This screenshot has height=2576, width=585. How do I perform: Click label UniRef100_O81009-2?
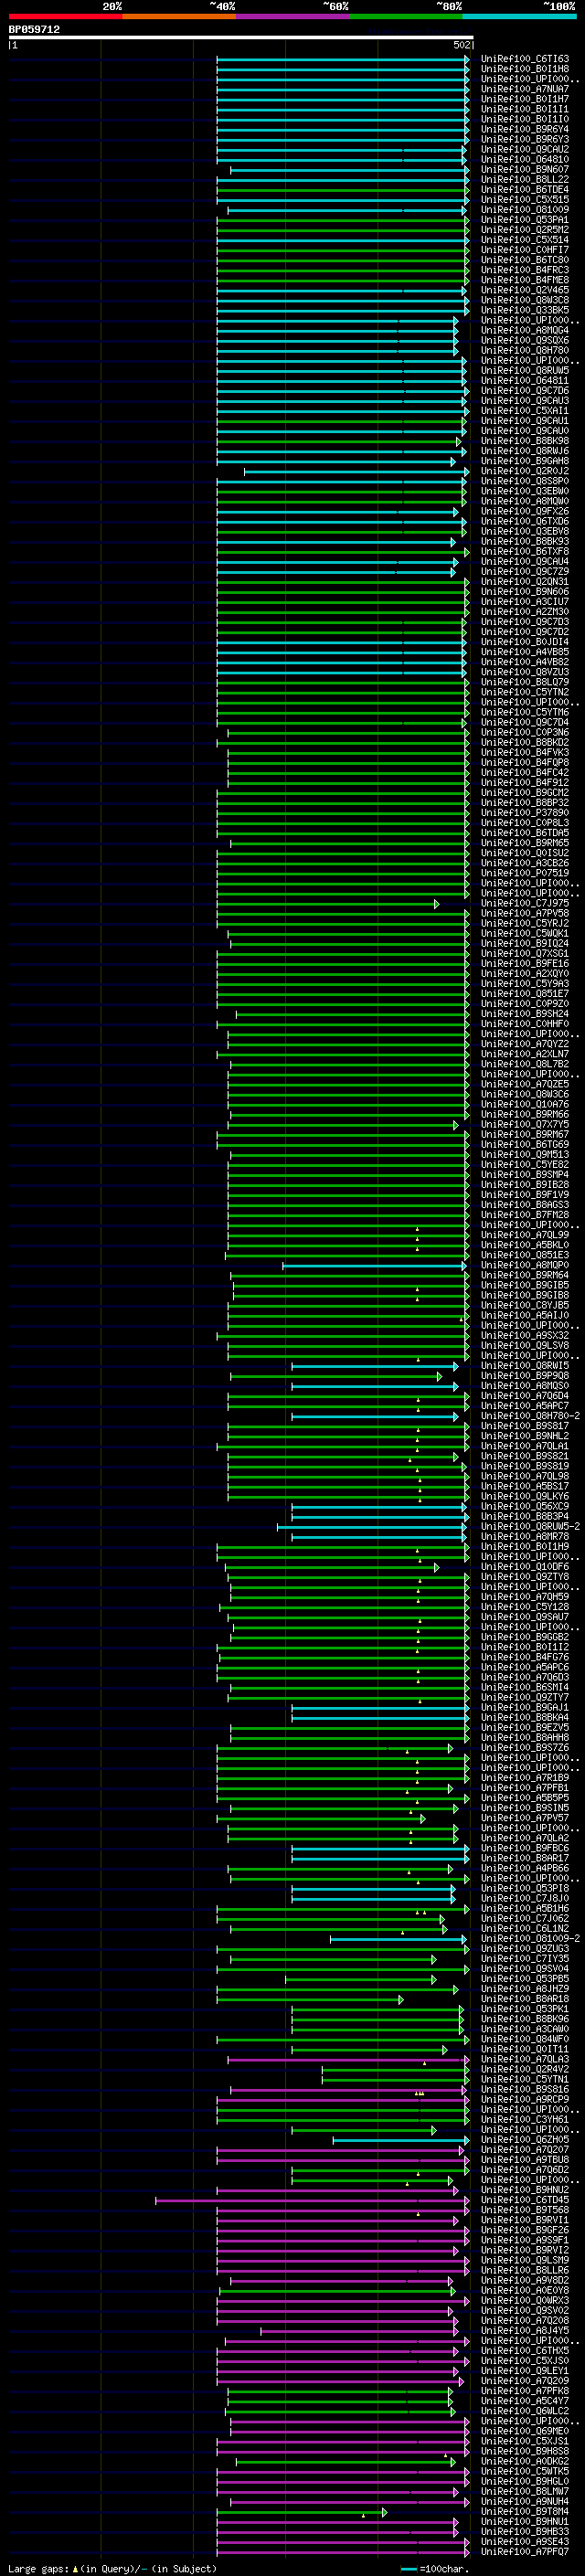pos(530,1938)
